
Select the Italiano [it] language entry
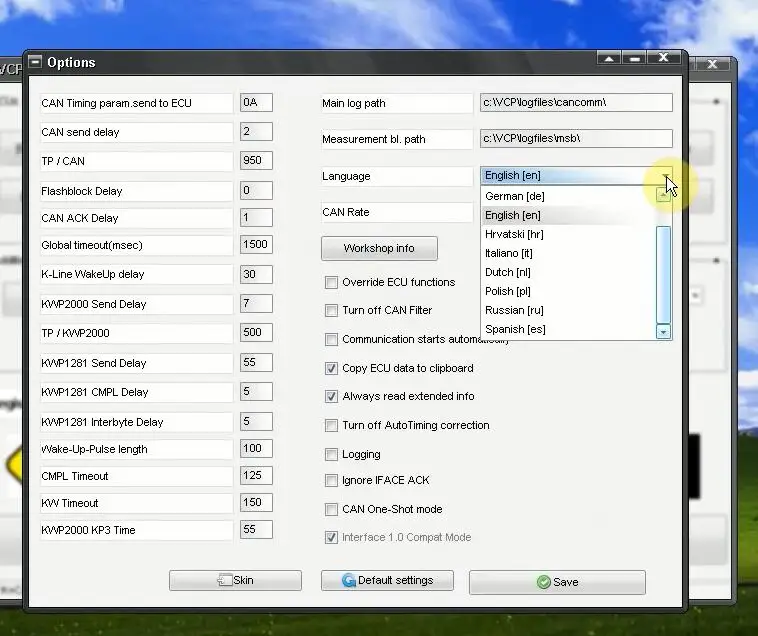pyautogui.click(x=509, y=253)
